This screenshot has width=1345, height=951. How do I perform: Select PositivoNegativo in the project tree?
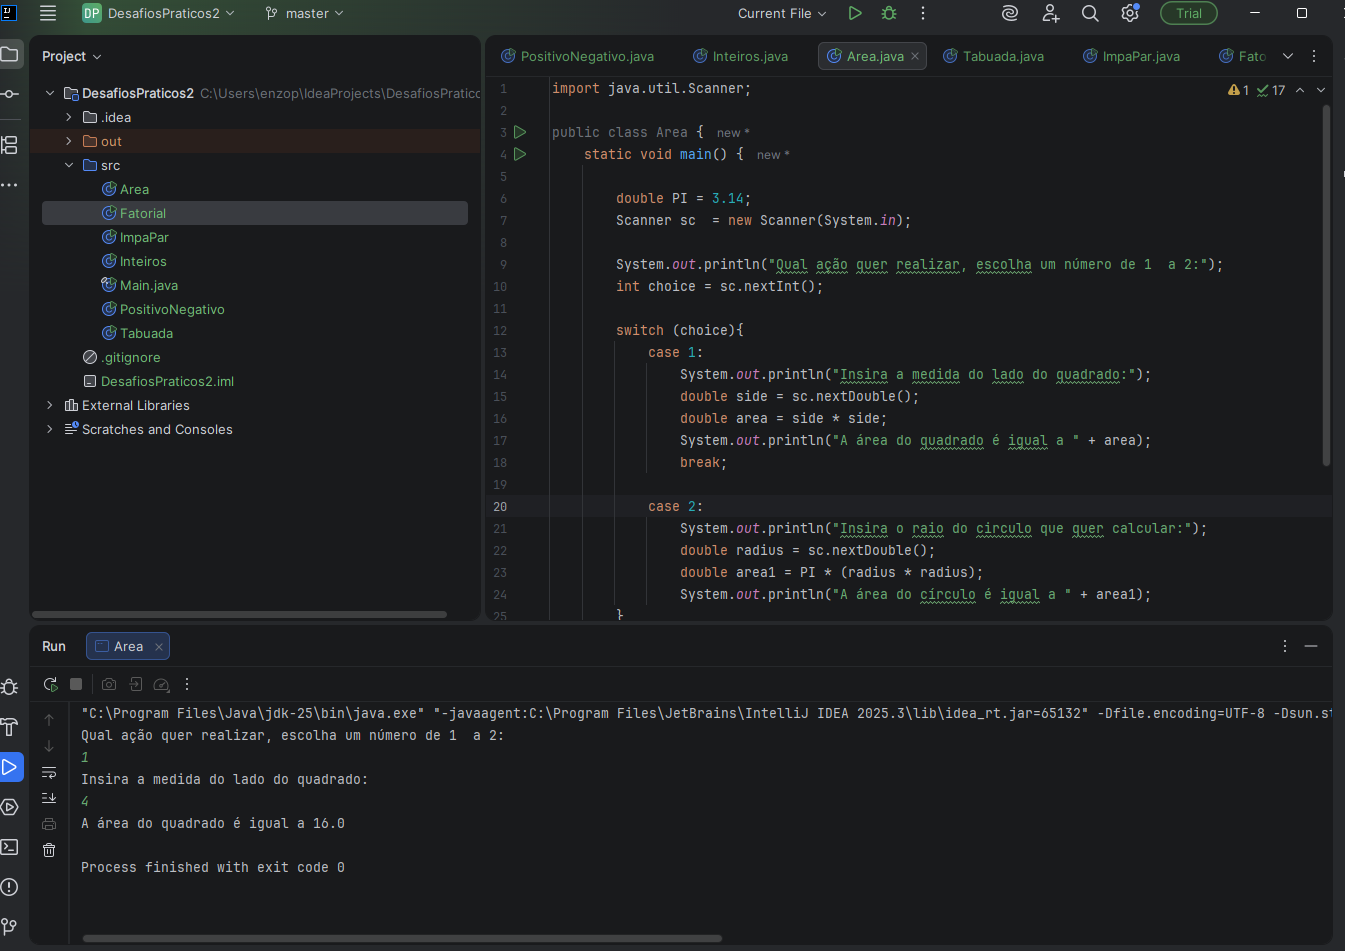coord(172,309)
